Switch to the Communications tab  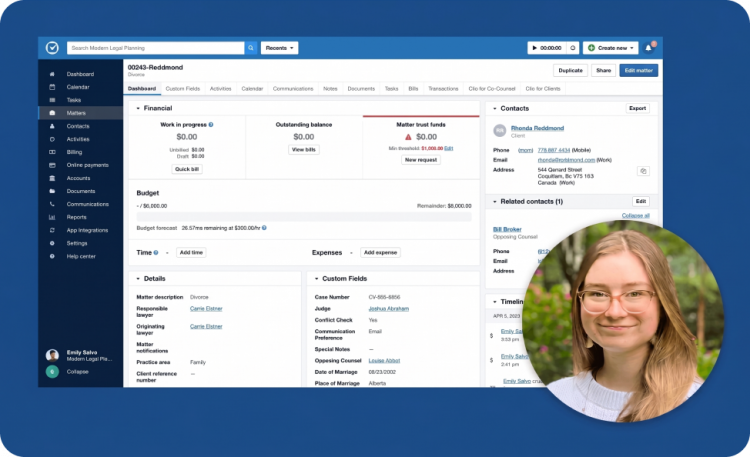[293, 89]
